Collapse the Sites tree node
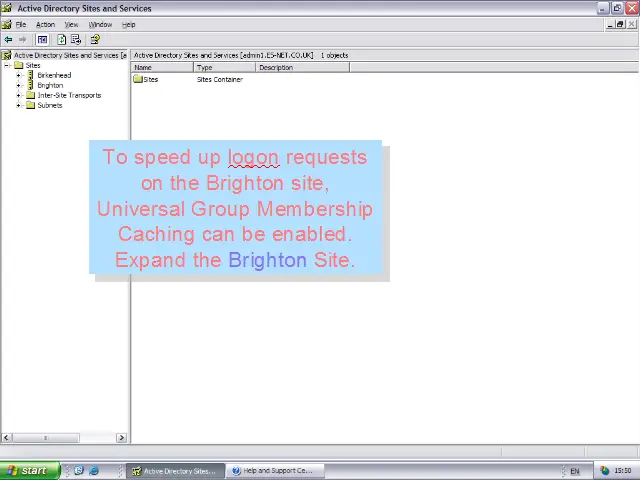The image size is (640, 480). [7, 65]
